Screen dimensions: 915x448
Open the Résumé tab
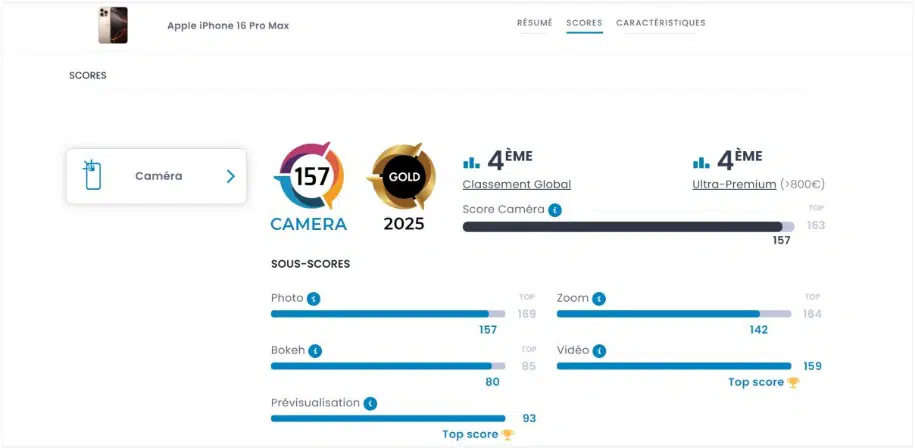pyautogui.click(x=535, y=23)
